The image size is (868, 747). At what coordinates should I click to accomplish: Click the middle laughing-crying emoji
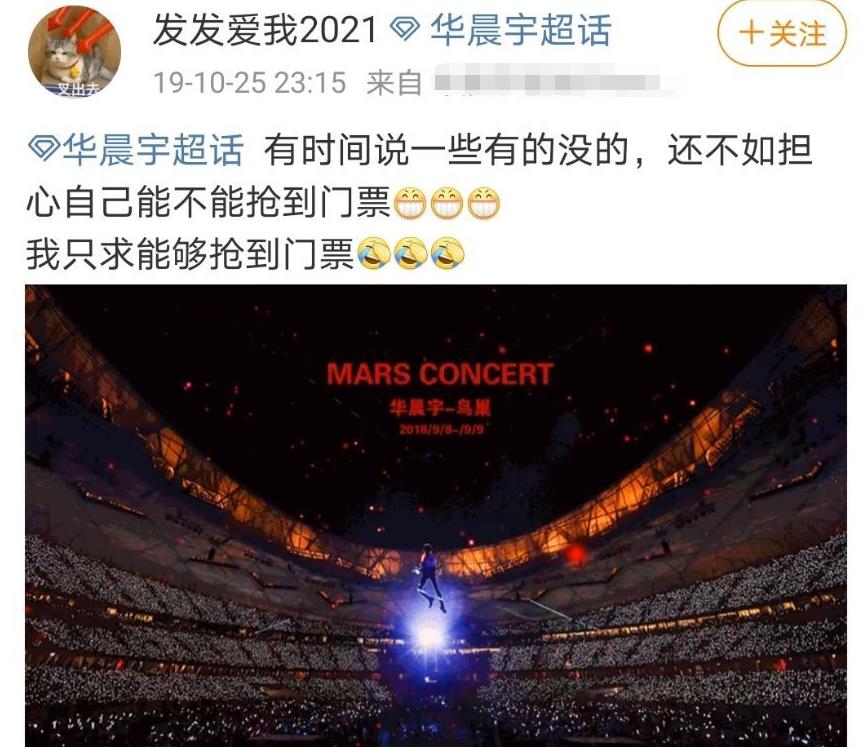410,254
